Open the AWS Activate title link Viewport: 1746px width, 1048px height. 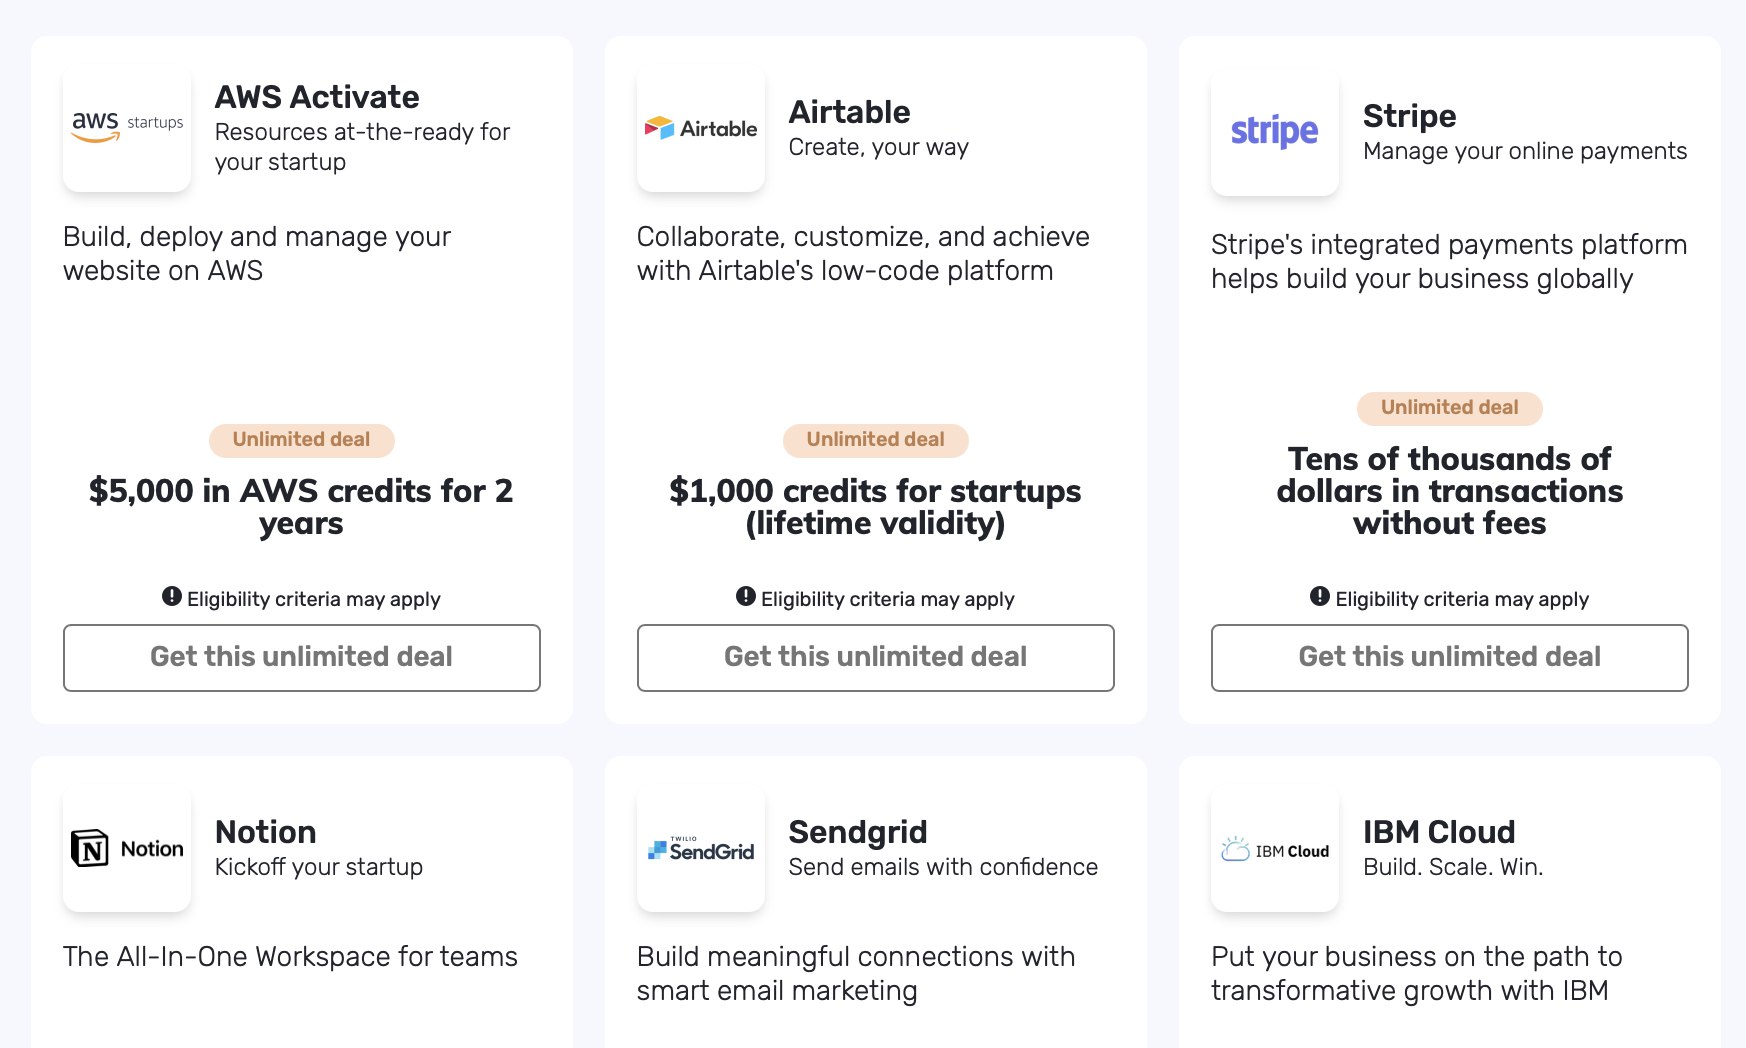(317, 97)
